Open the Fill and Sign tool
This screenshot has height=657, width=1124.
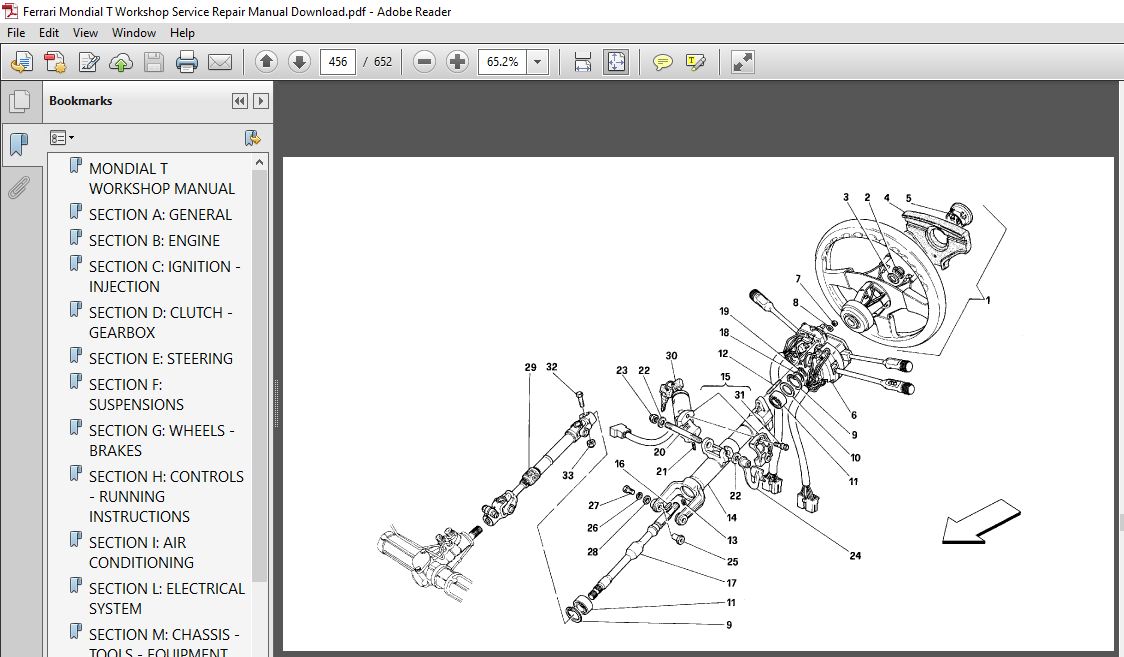pos(89,62)
